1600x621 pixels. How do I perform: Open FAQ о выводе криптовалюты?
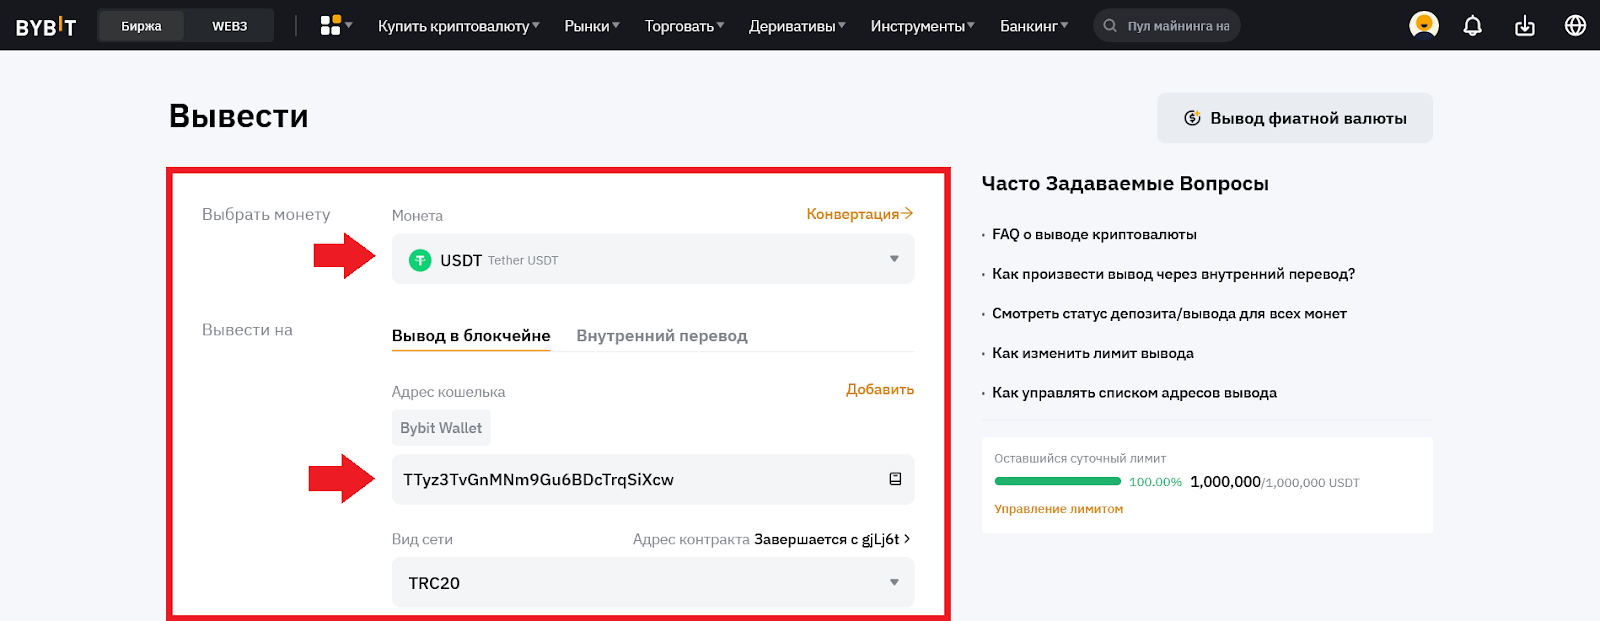click(1094, 234)
